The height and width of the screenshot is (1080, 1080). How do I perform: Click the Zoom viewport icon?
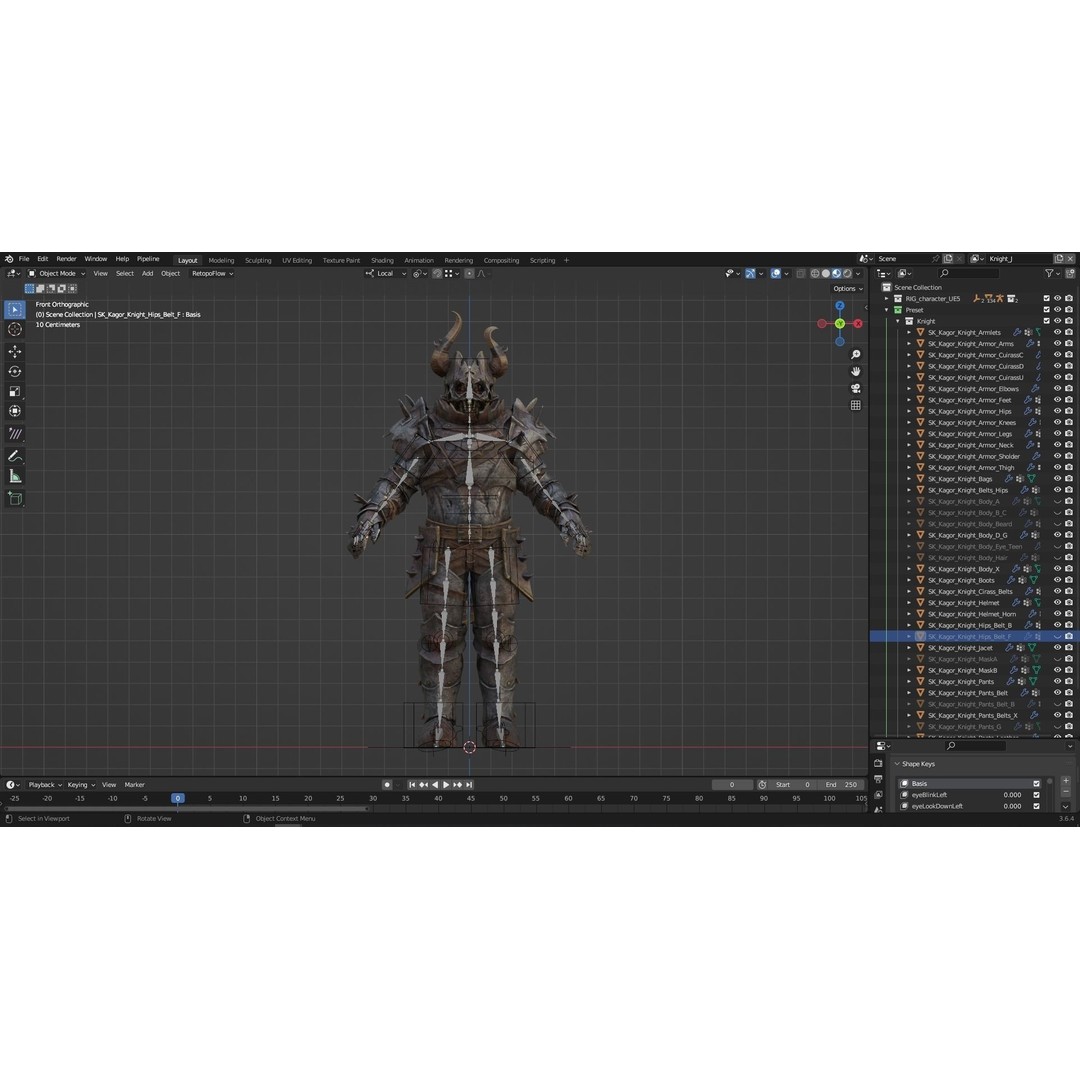(x=855, y=355)
